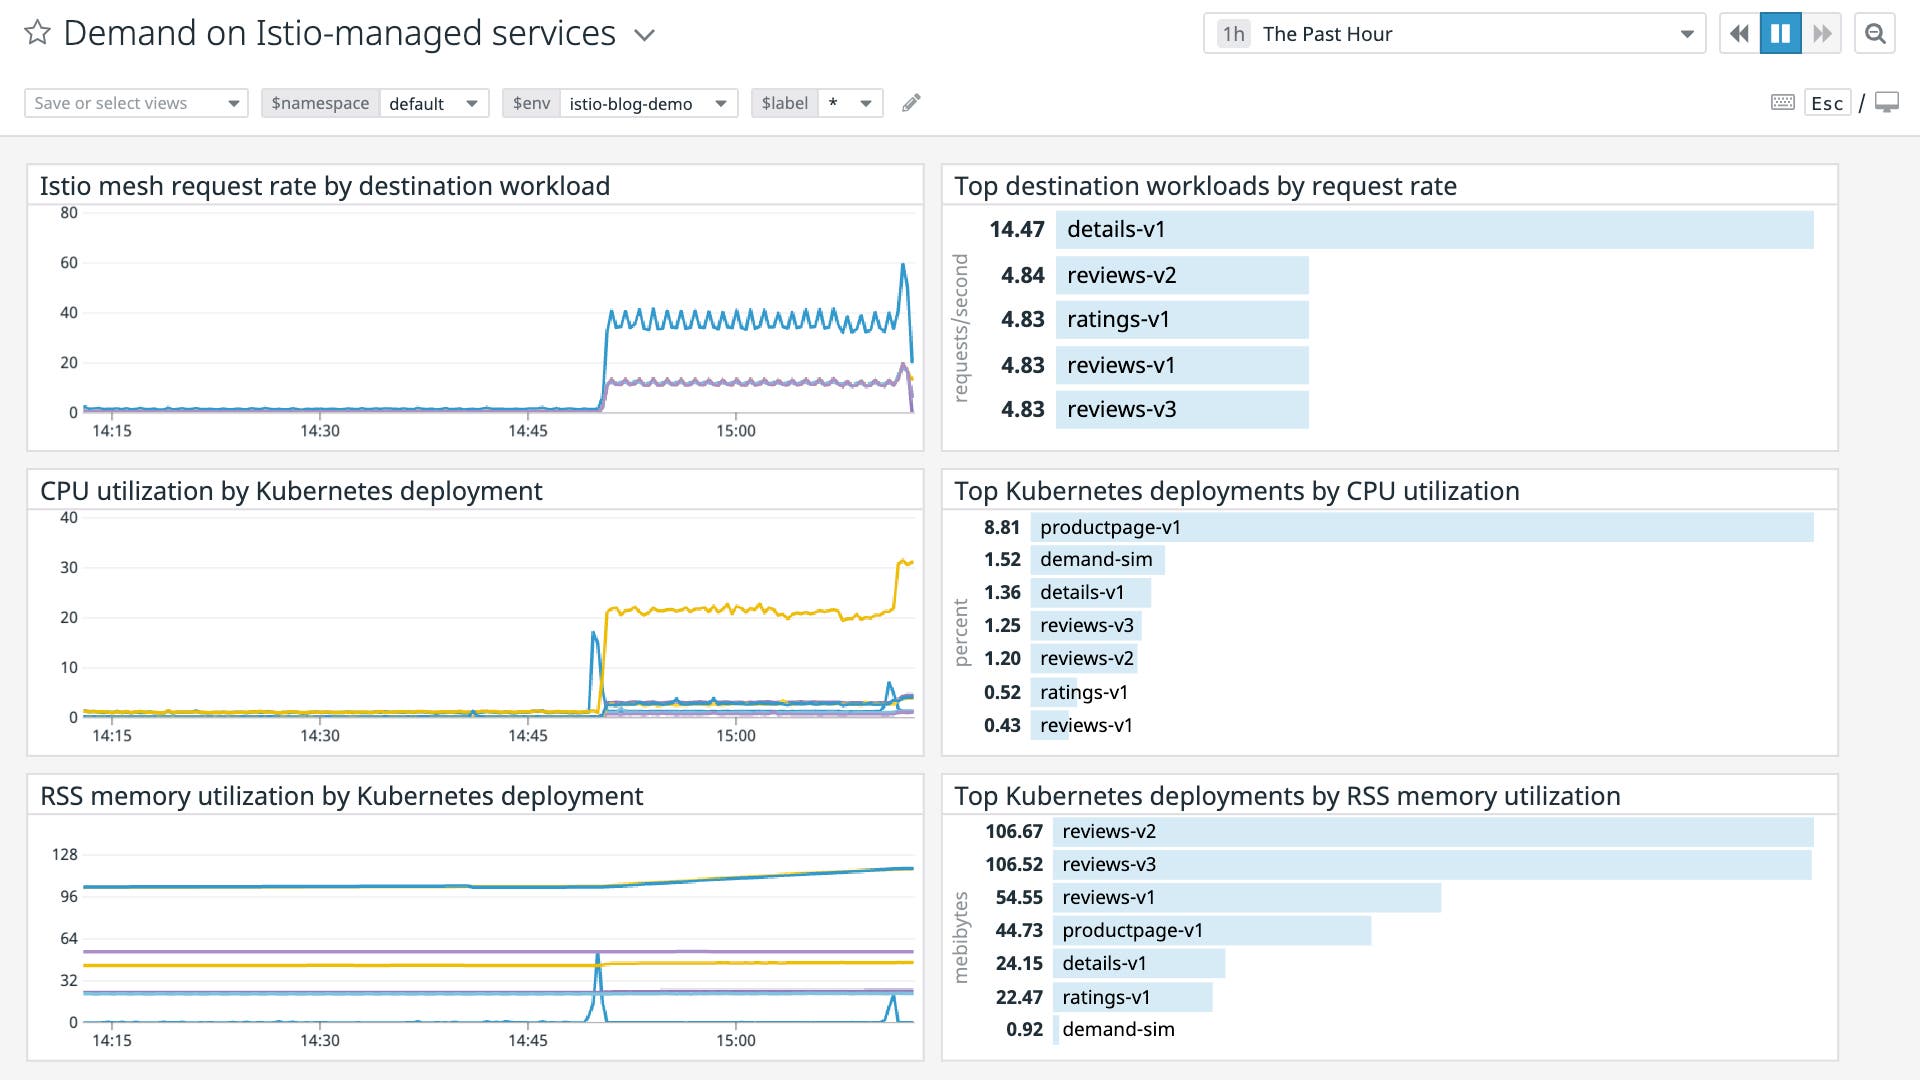Click the Istio mesh request rate chart title
The width and height of the screenshot is (1920, 1080).
click(x=324, y=185)
